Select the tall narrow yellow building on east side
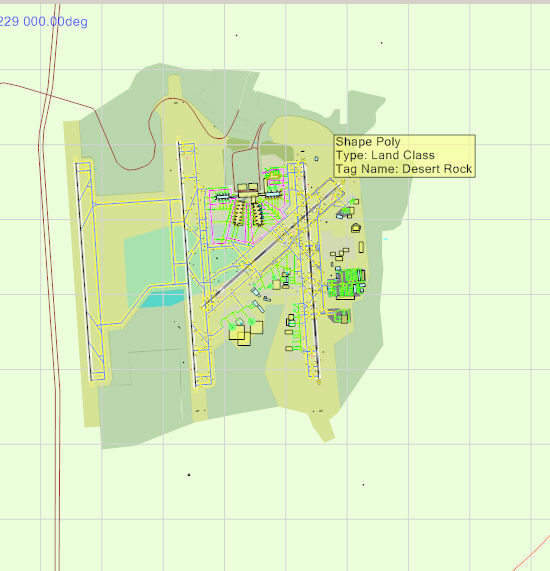The image size is (550, 571). coord(361,247)
